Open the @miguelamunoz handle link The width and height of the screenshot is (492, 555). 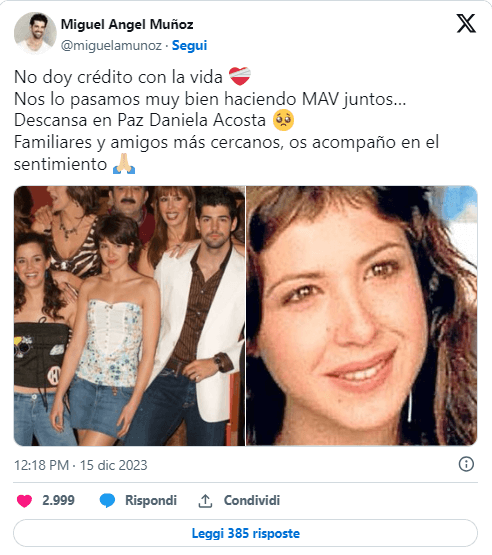pyautogui.click(x=111, y=46)
